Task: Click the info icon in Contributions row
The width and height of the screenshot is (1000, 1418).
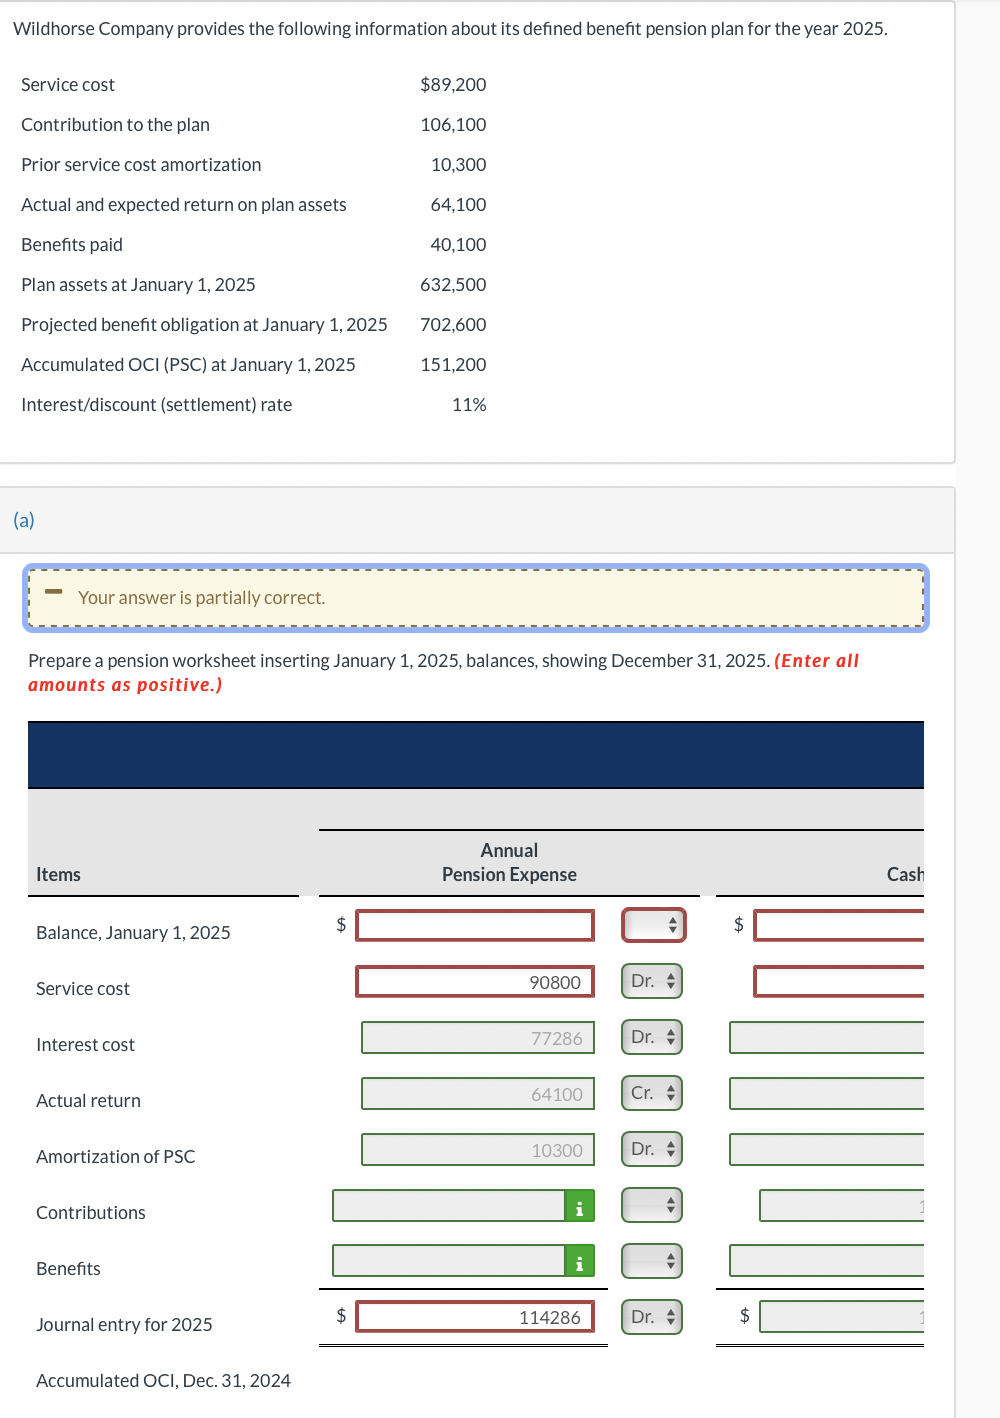Action: point(579,1206)
